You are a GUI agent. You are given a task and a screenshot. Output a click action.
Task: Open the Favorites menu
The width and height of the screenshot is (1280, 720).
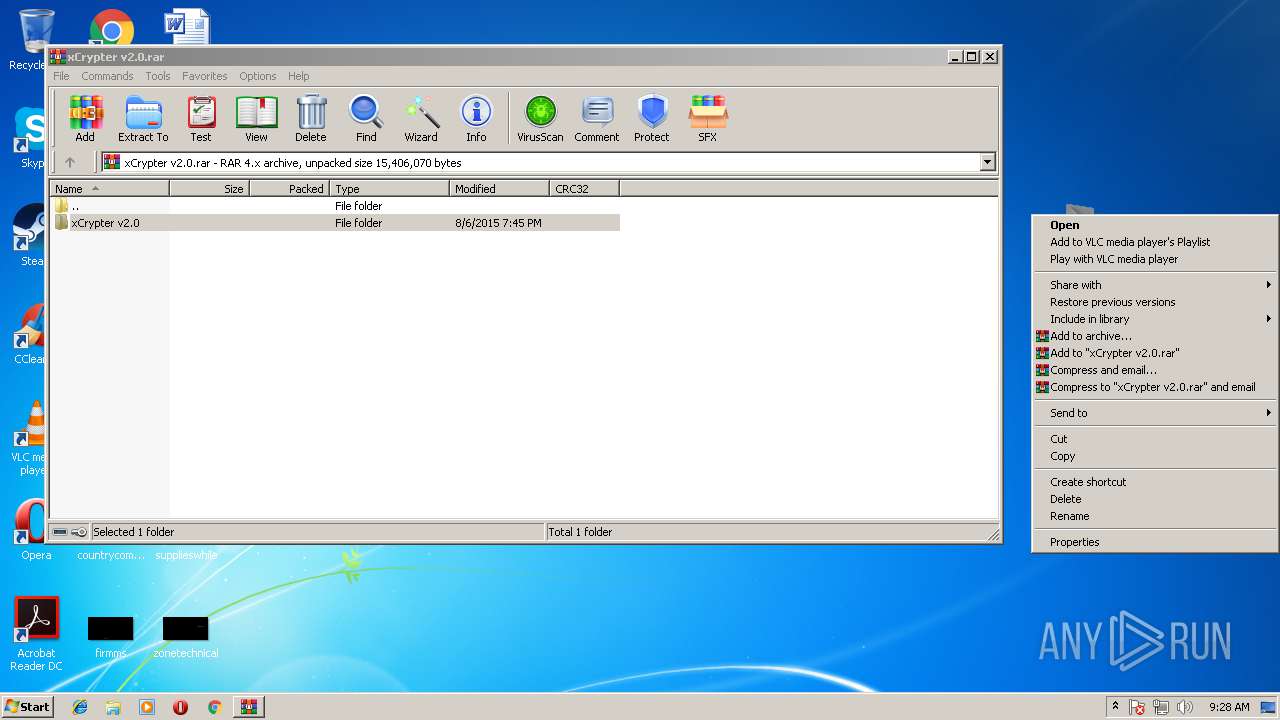[204, 76]
